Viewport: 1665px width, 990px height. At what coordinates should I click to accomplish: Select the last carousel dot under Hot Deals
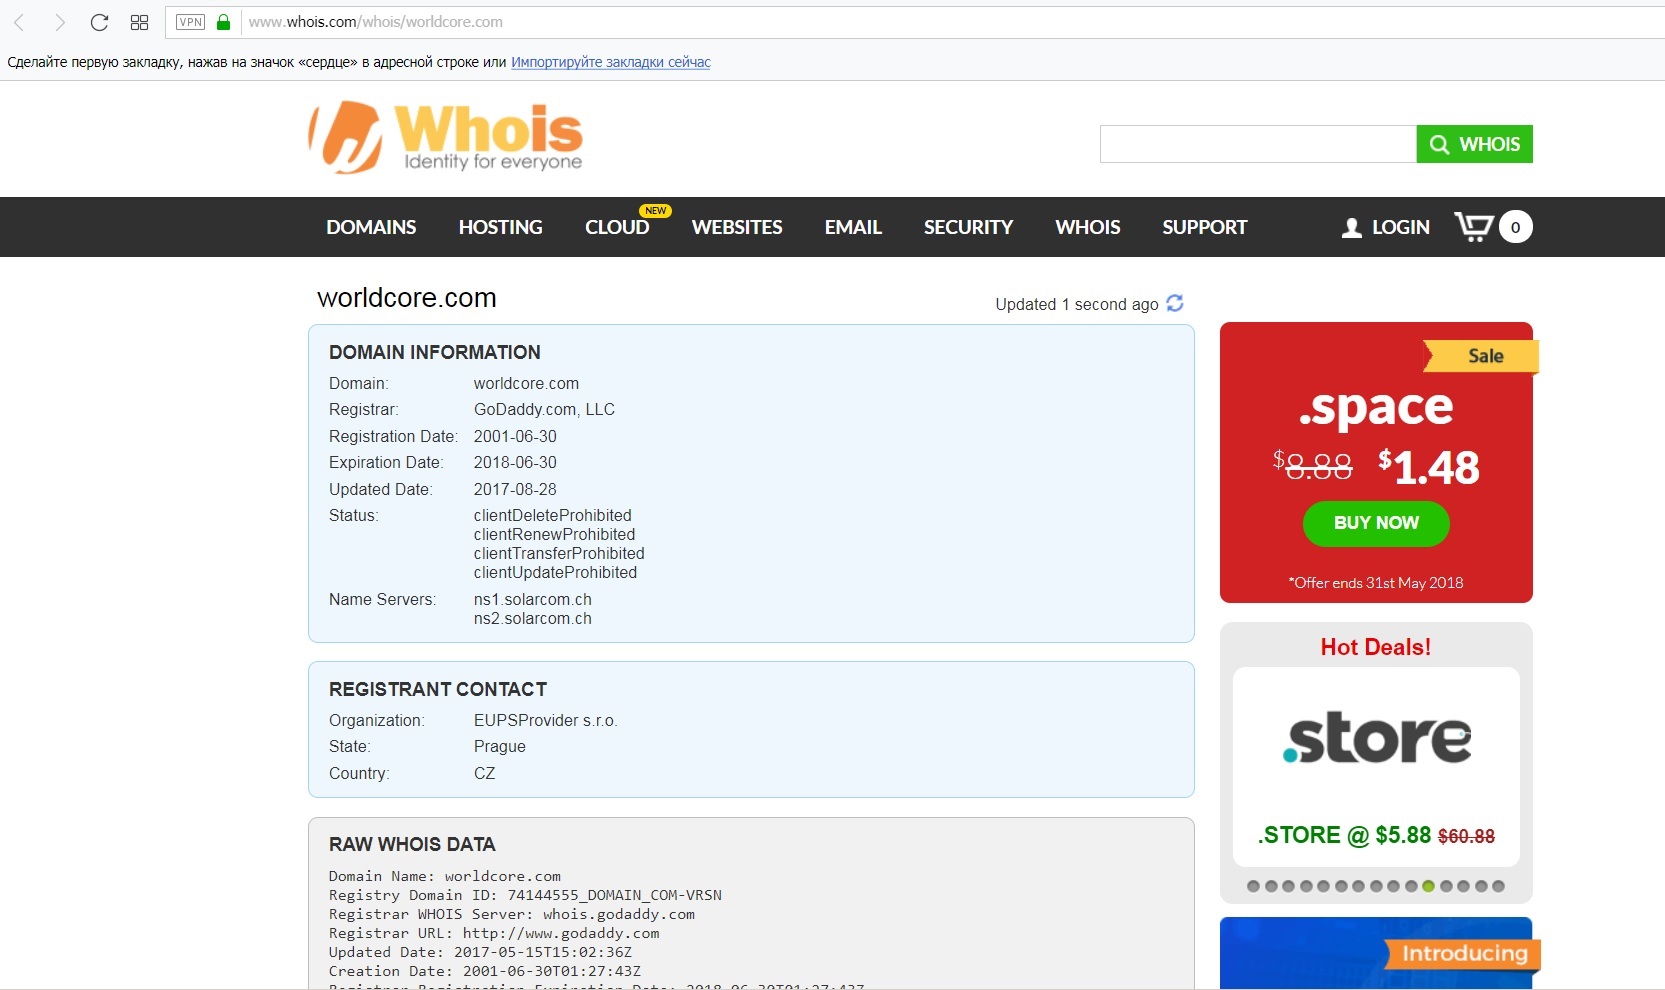[x=1498, y=886]
